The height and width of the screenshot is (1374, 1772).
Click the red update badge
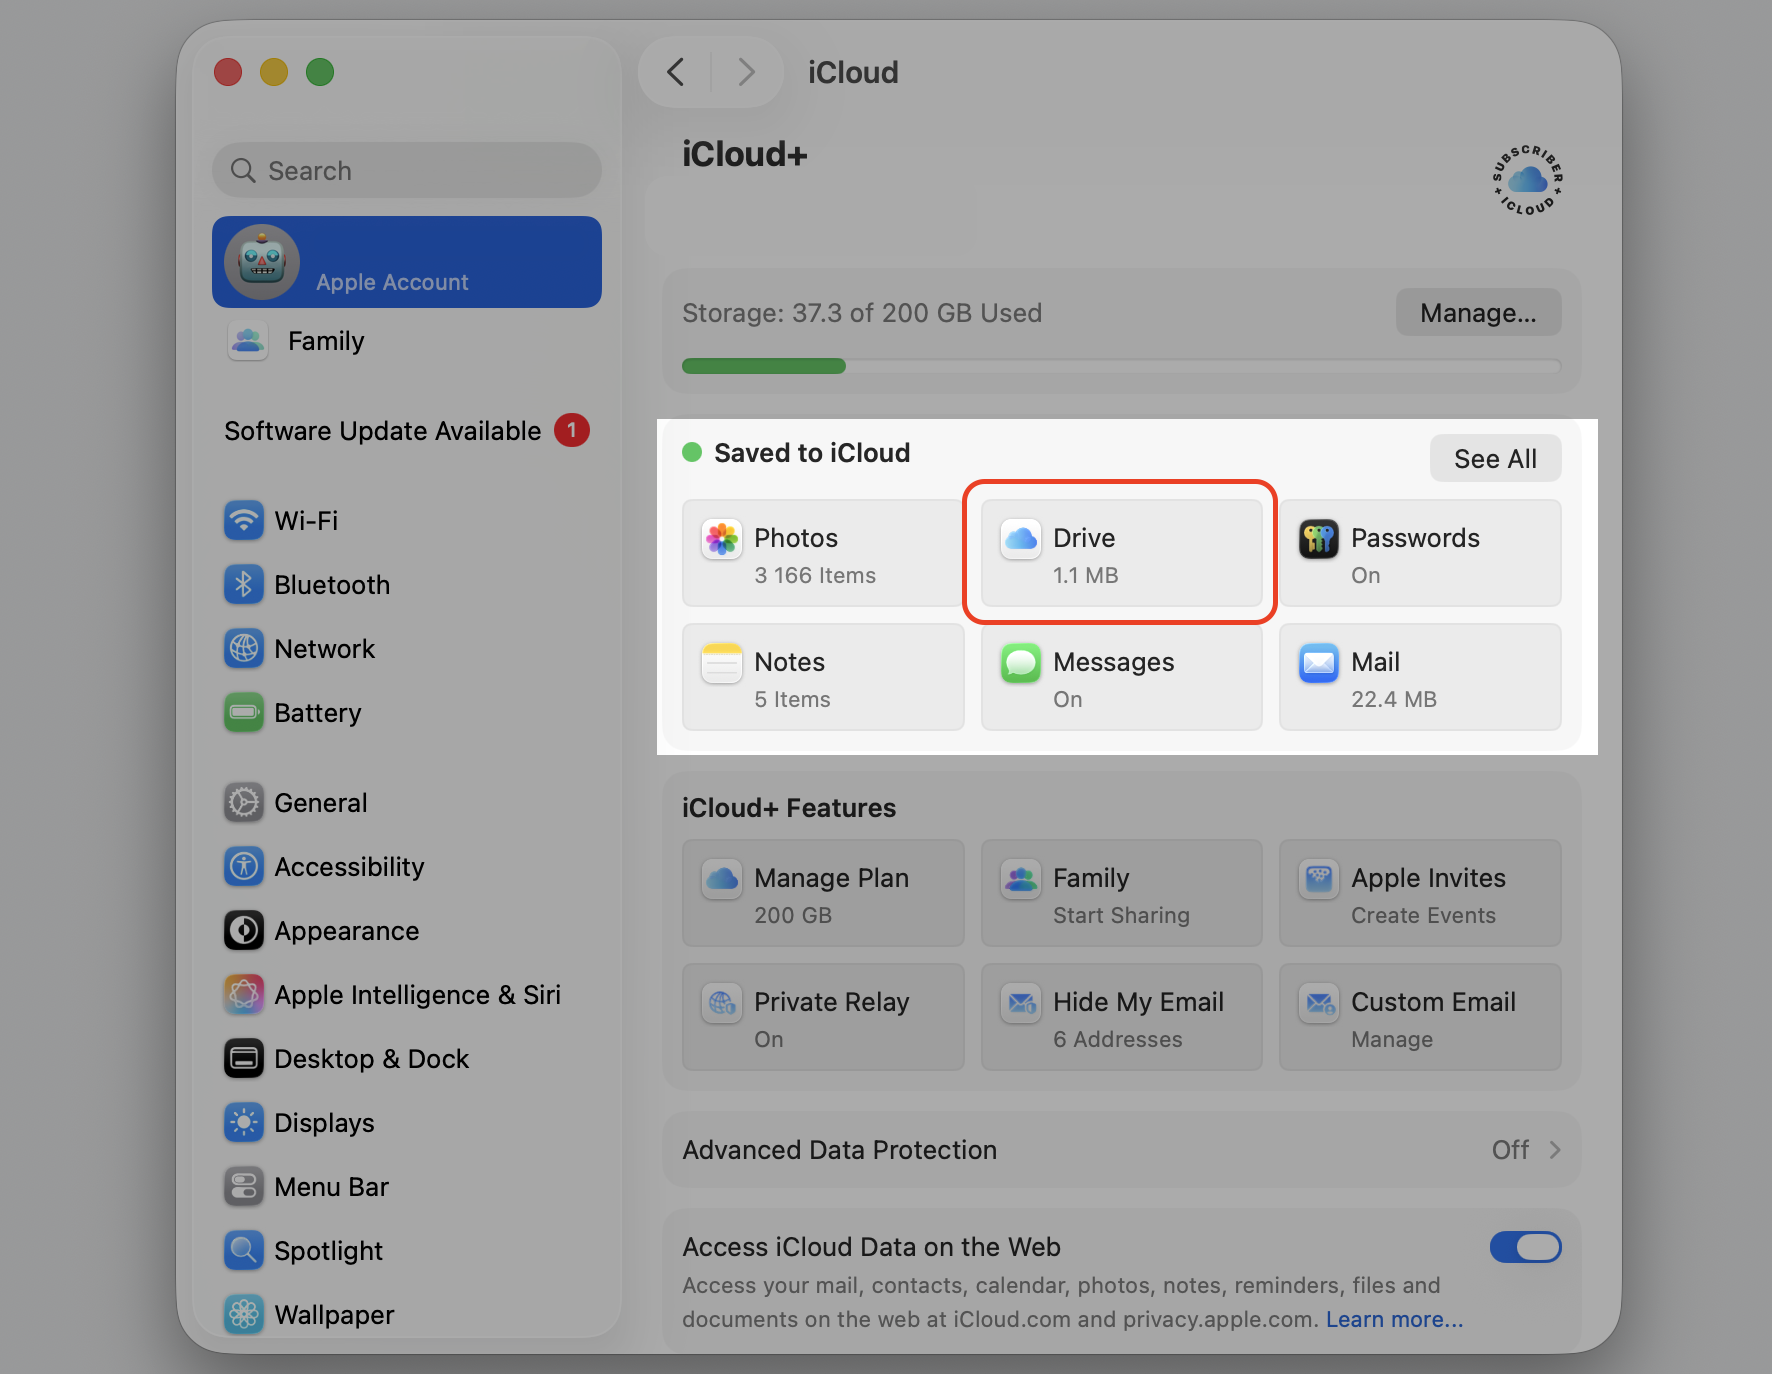pos(572,430)
